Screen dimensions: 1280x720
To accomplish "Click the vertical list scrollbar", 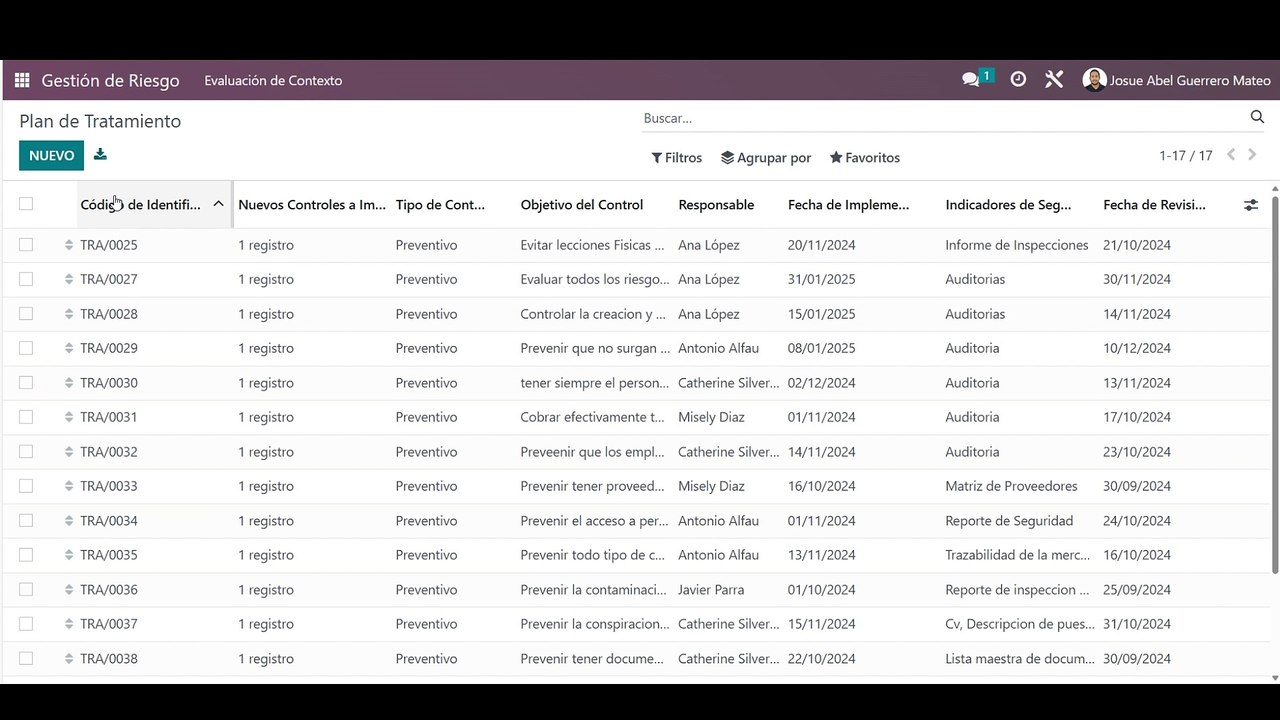I will tap(1274, 385).
